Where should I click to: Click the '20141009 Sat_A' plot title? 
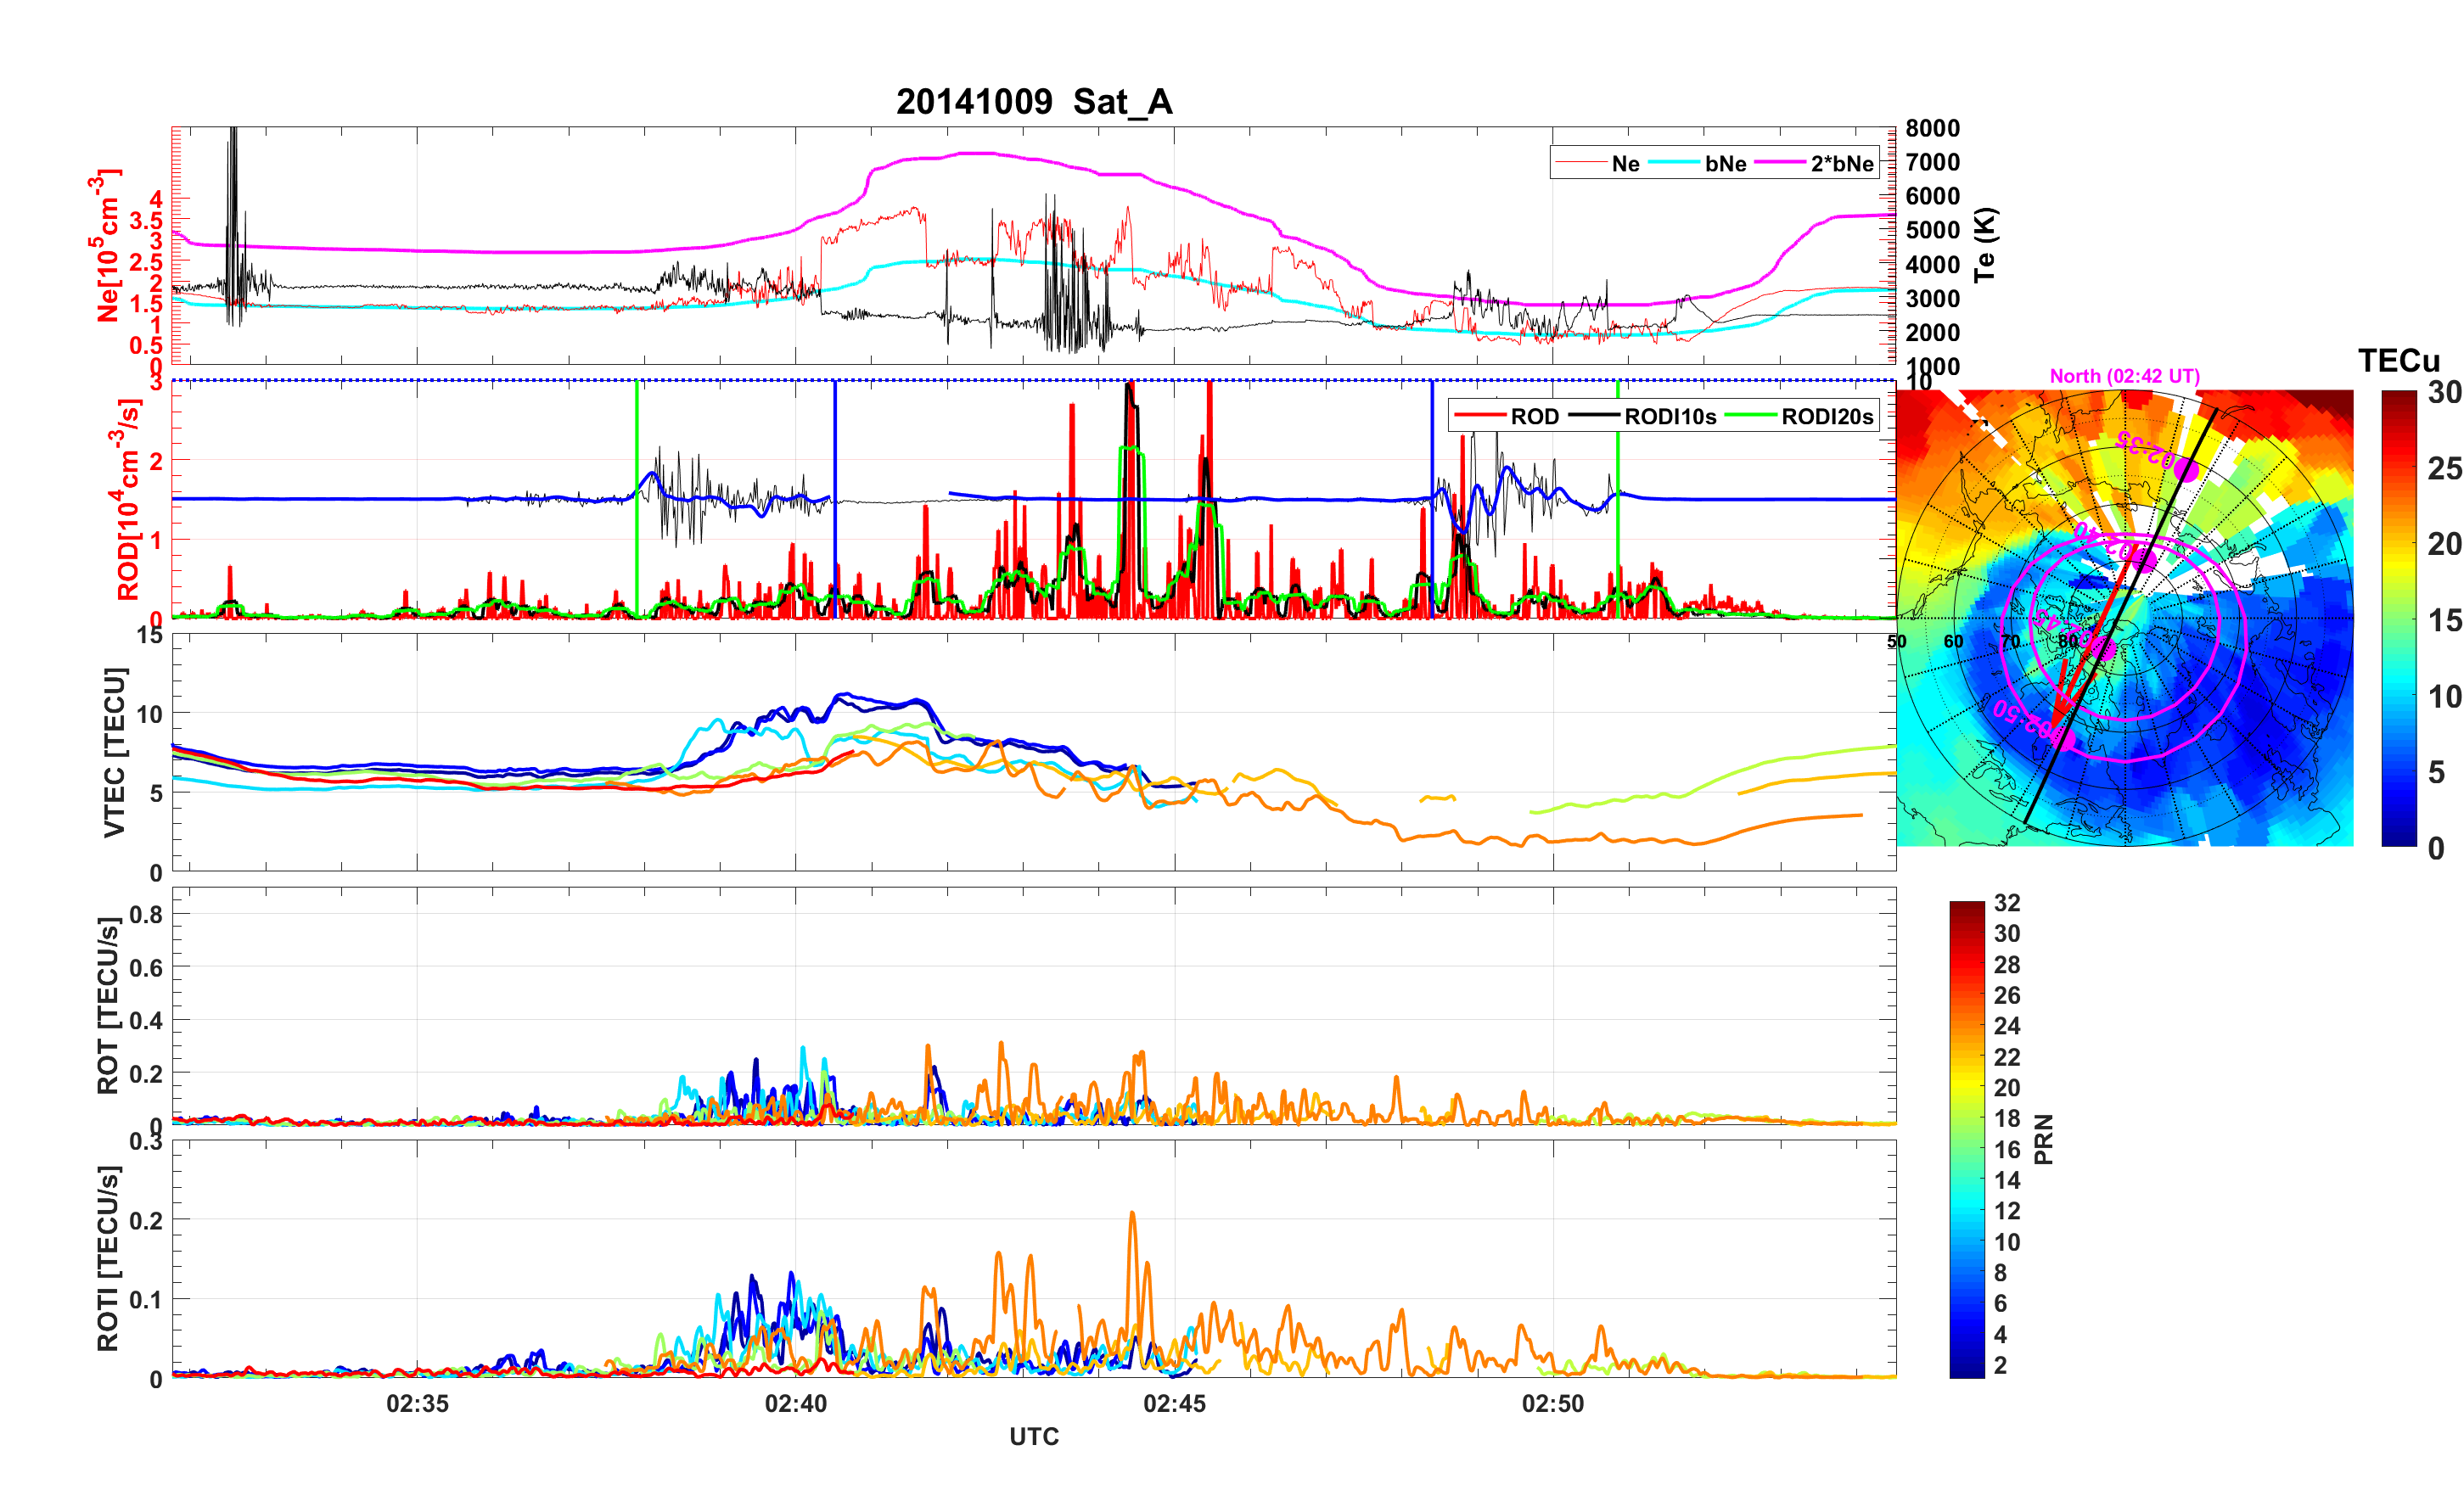pos(1033,102)
